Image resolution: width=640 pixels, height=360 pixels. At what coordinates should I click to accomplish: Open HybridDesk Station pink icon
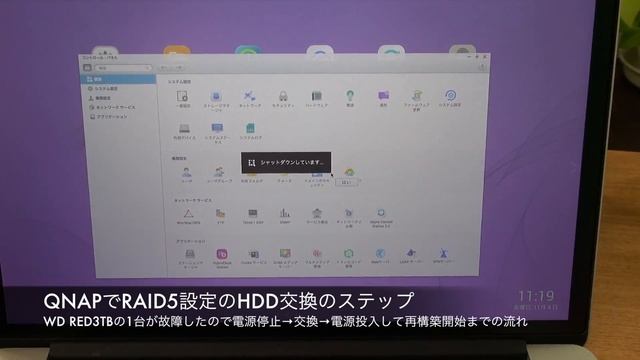coord(222,254)
